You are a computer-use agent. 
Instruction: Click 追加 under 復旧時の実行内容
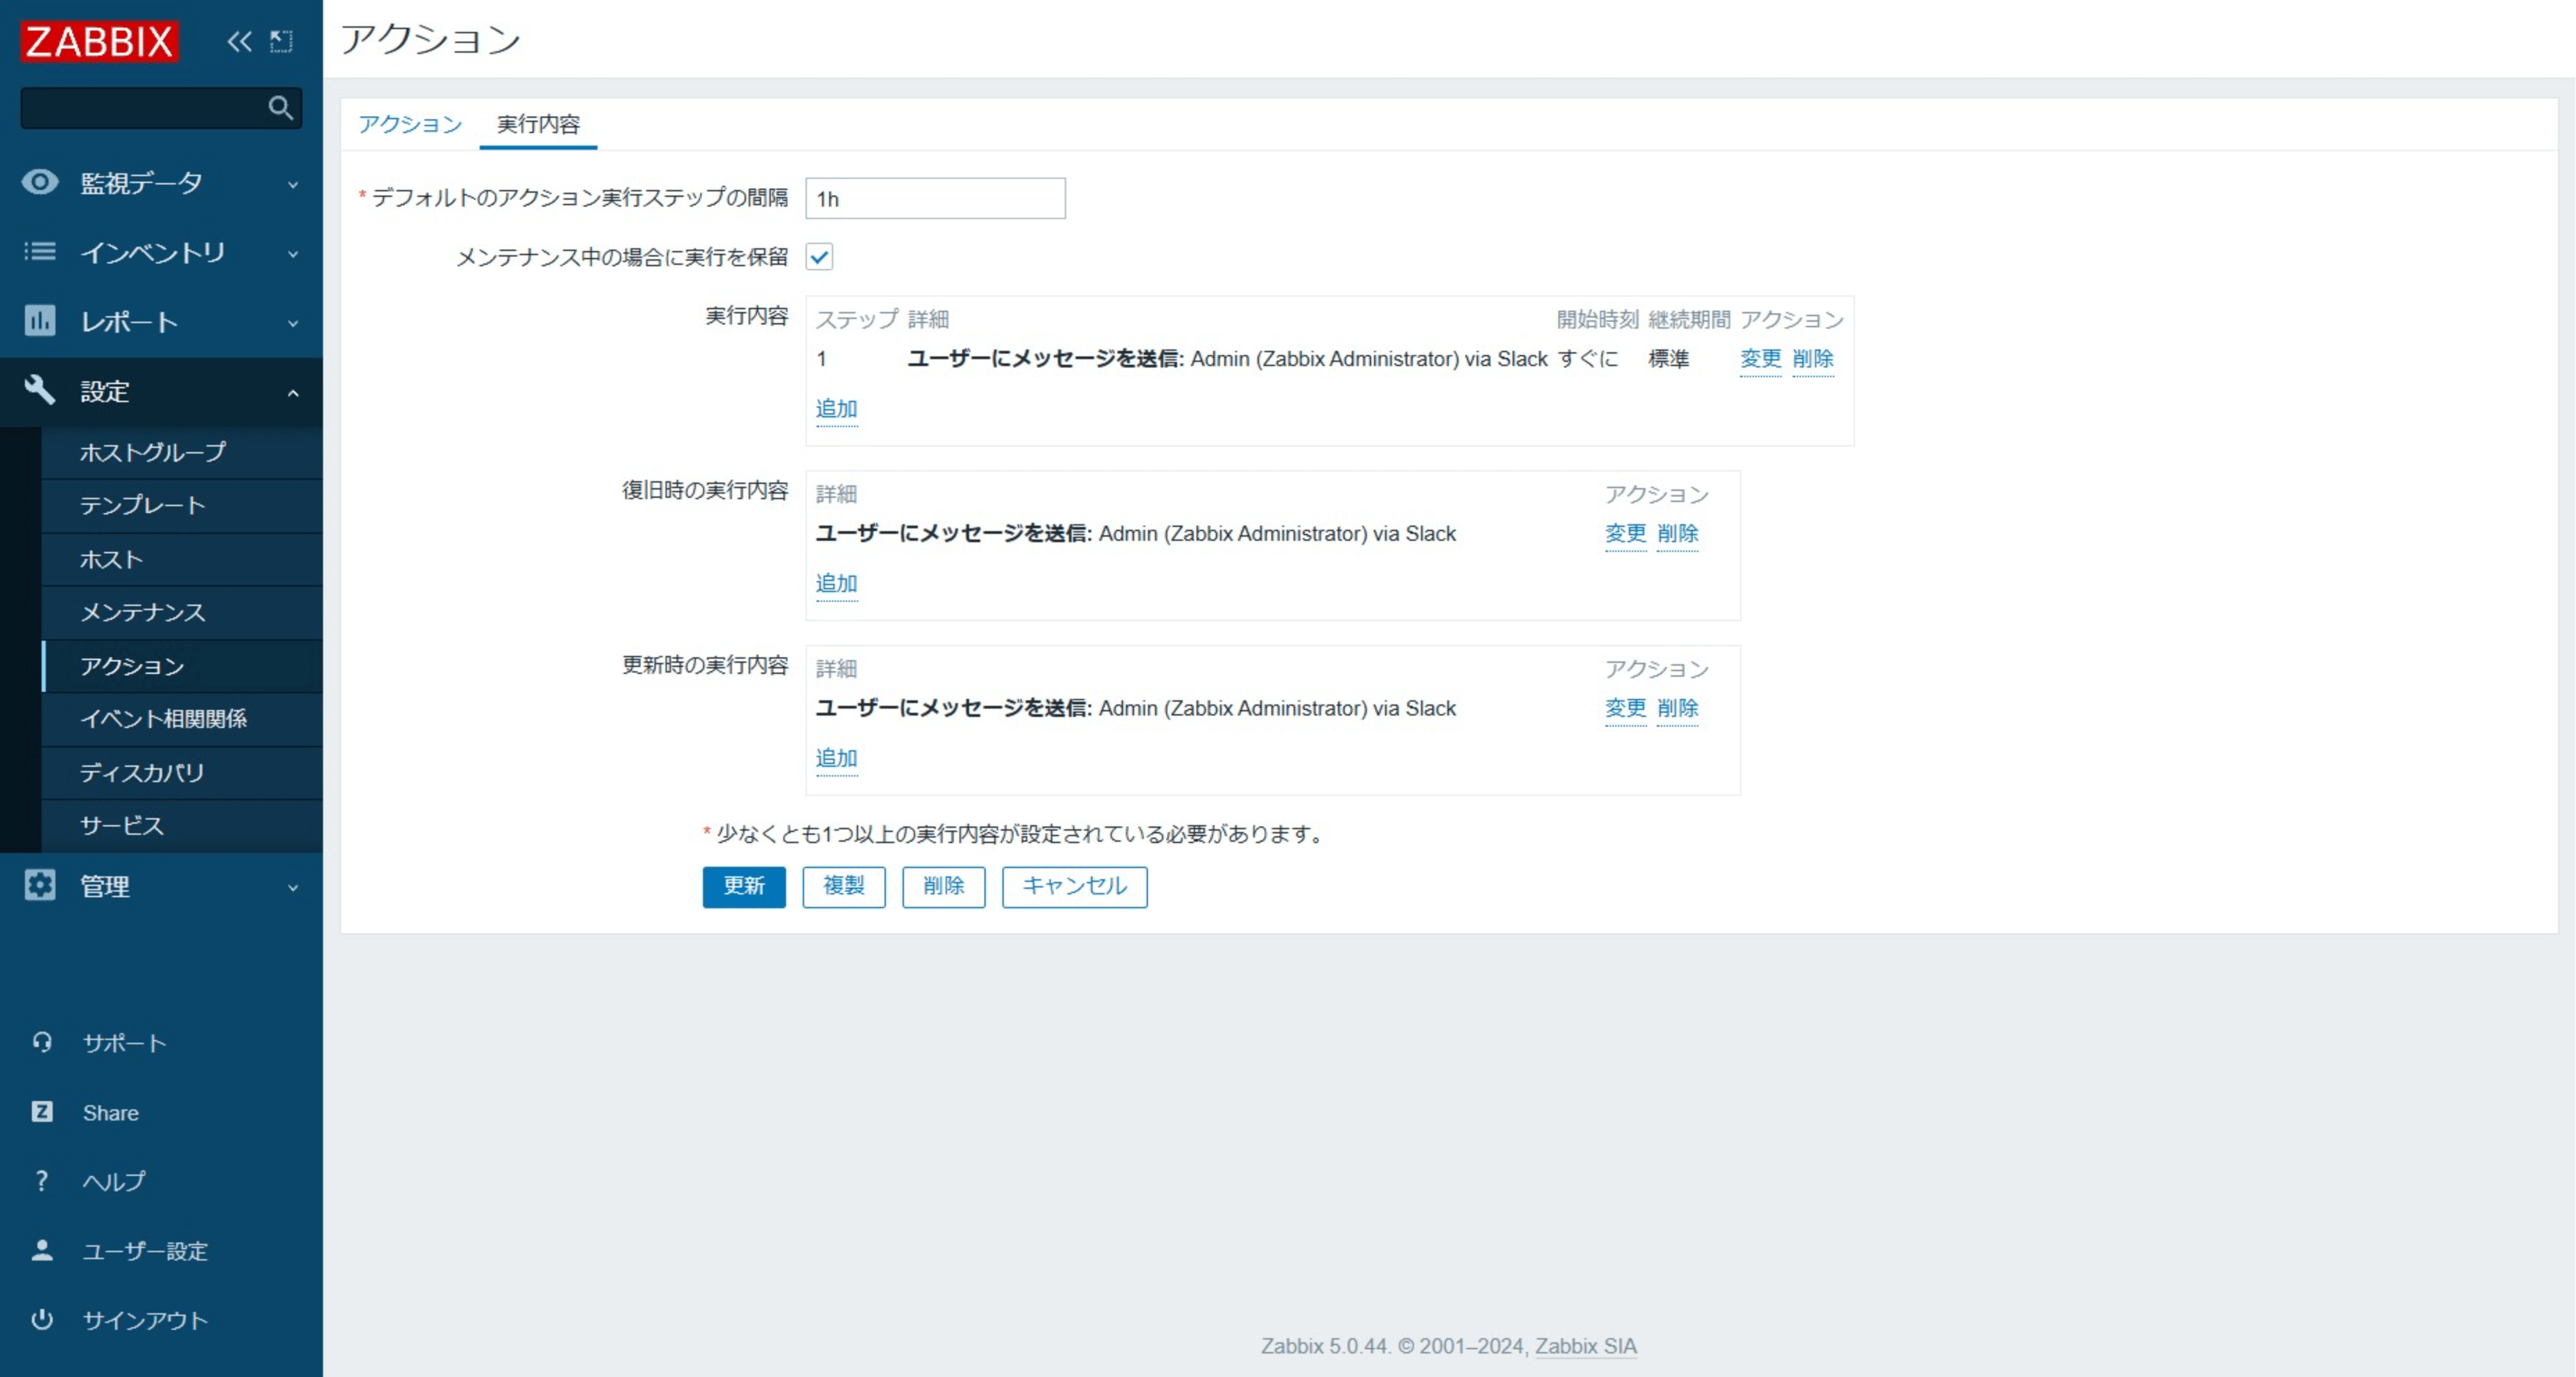tap(836, 583)
